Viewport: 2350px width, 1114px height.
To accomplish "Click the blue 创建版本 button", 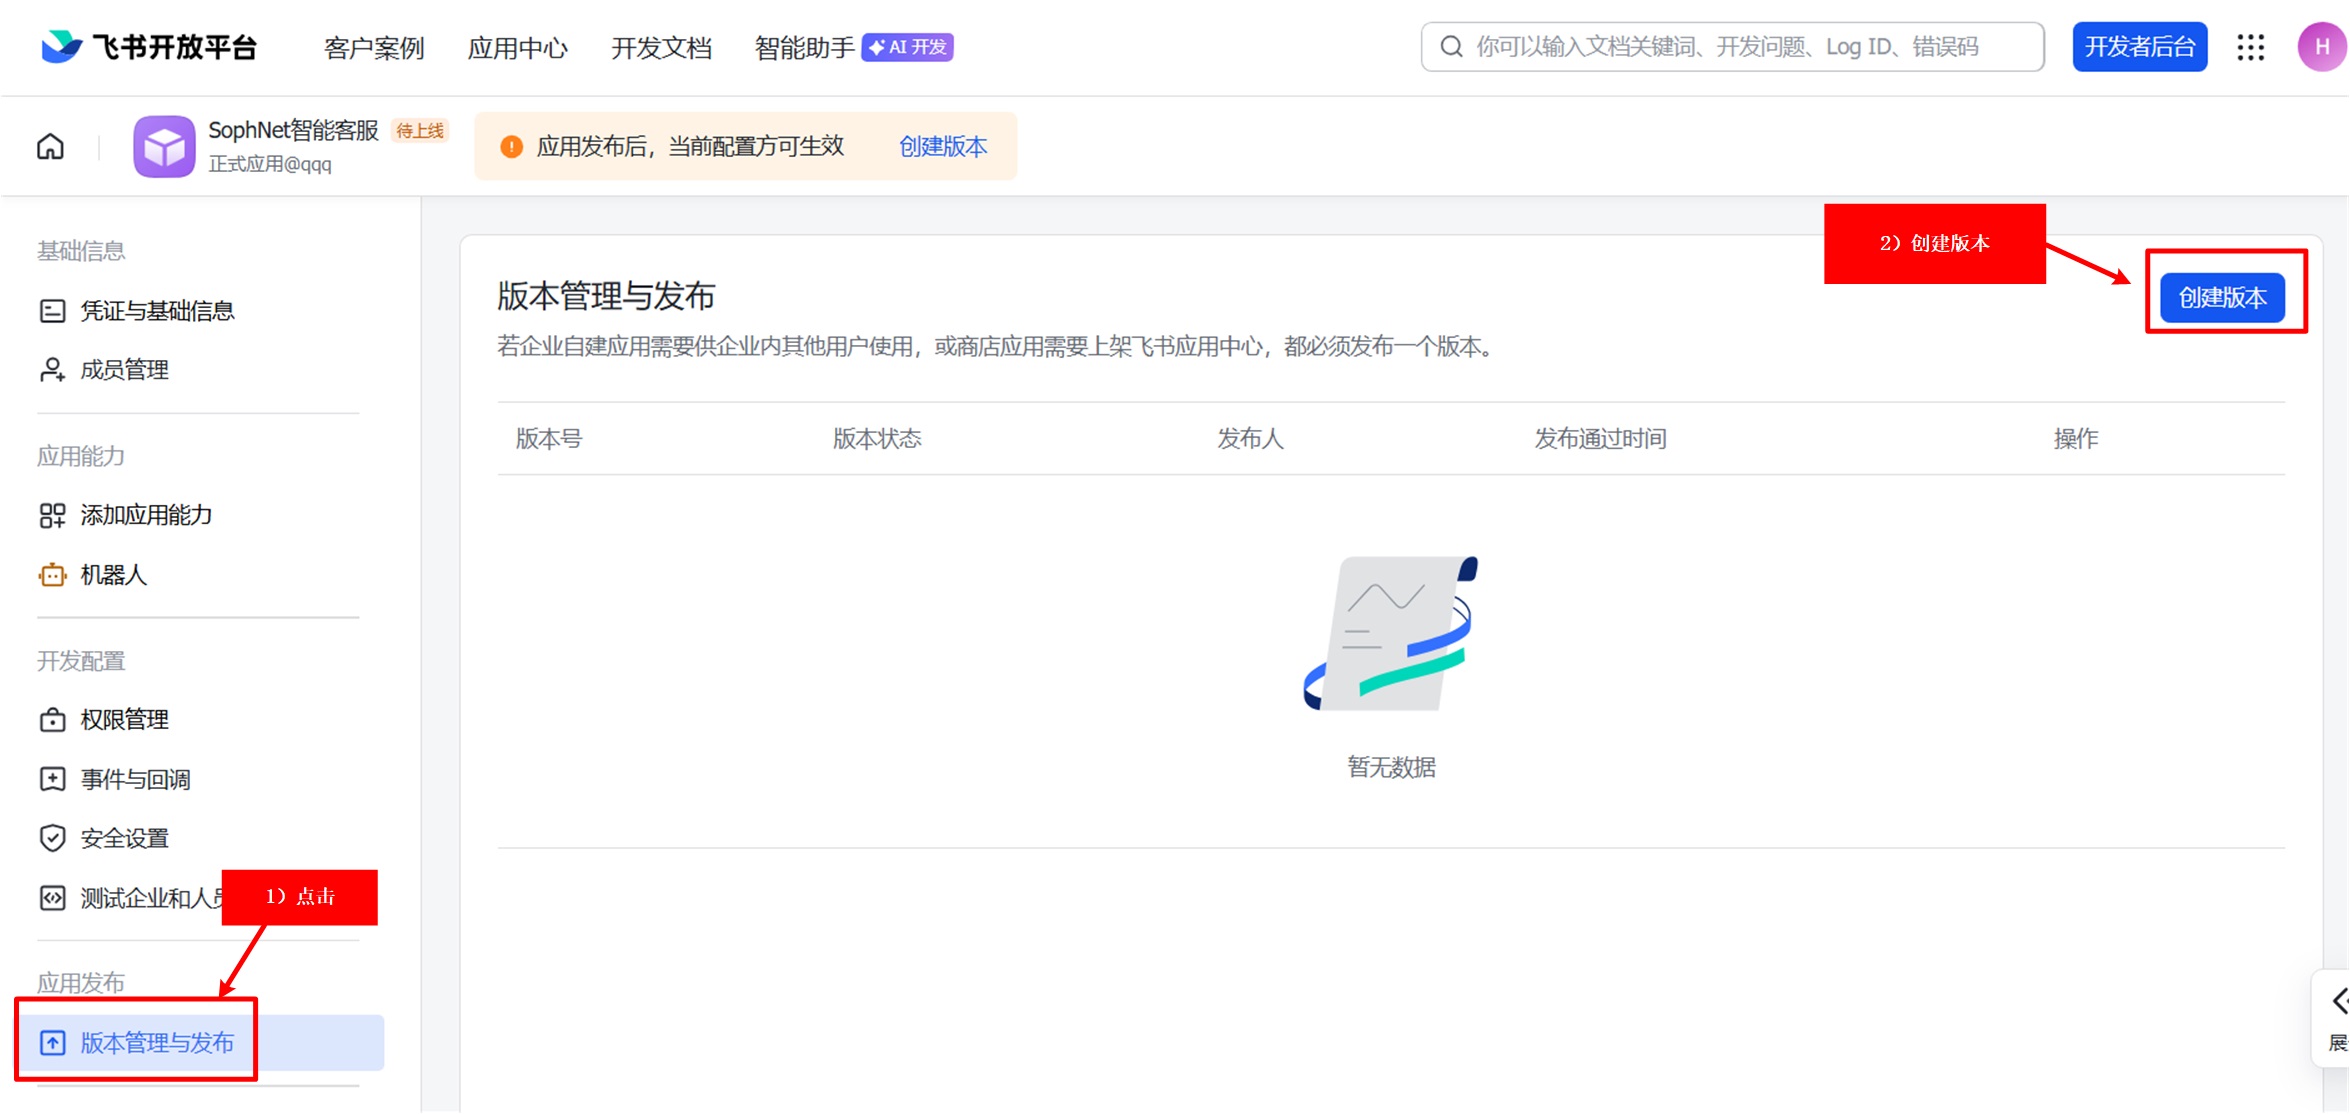I will pyautogui.click(x=2222, y=297).
